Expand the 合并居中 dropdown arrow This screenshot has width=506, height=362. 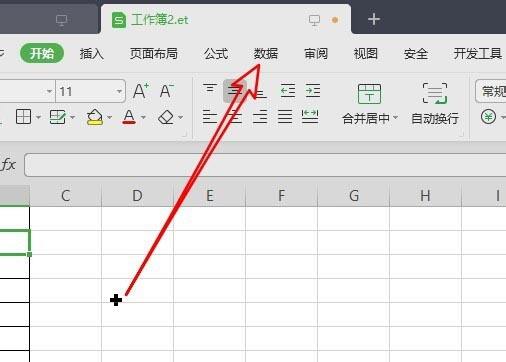(x=395, y=117)
